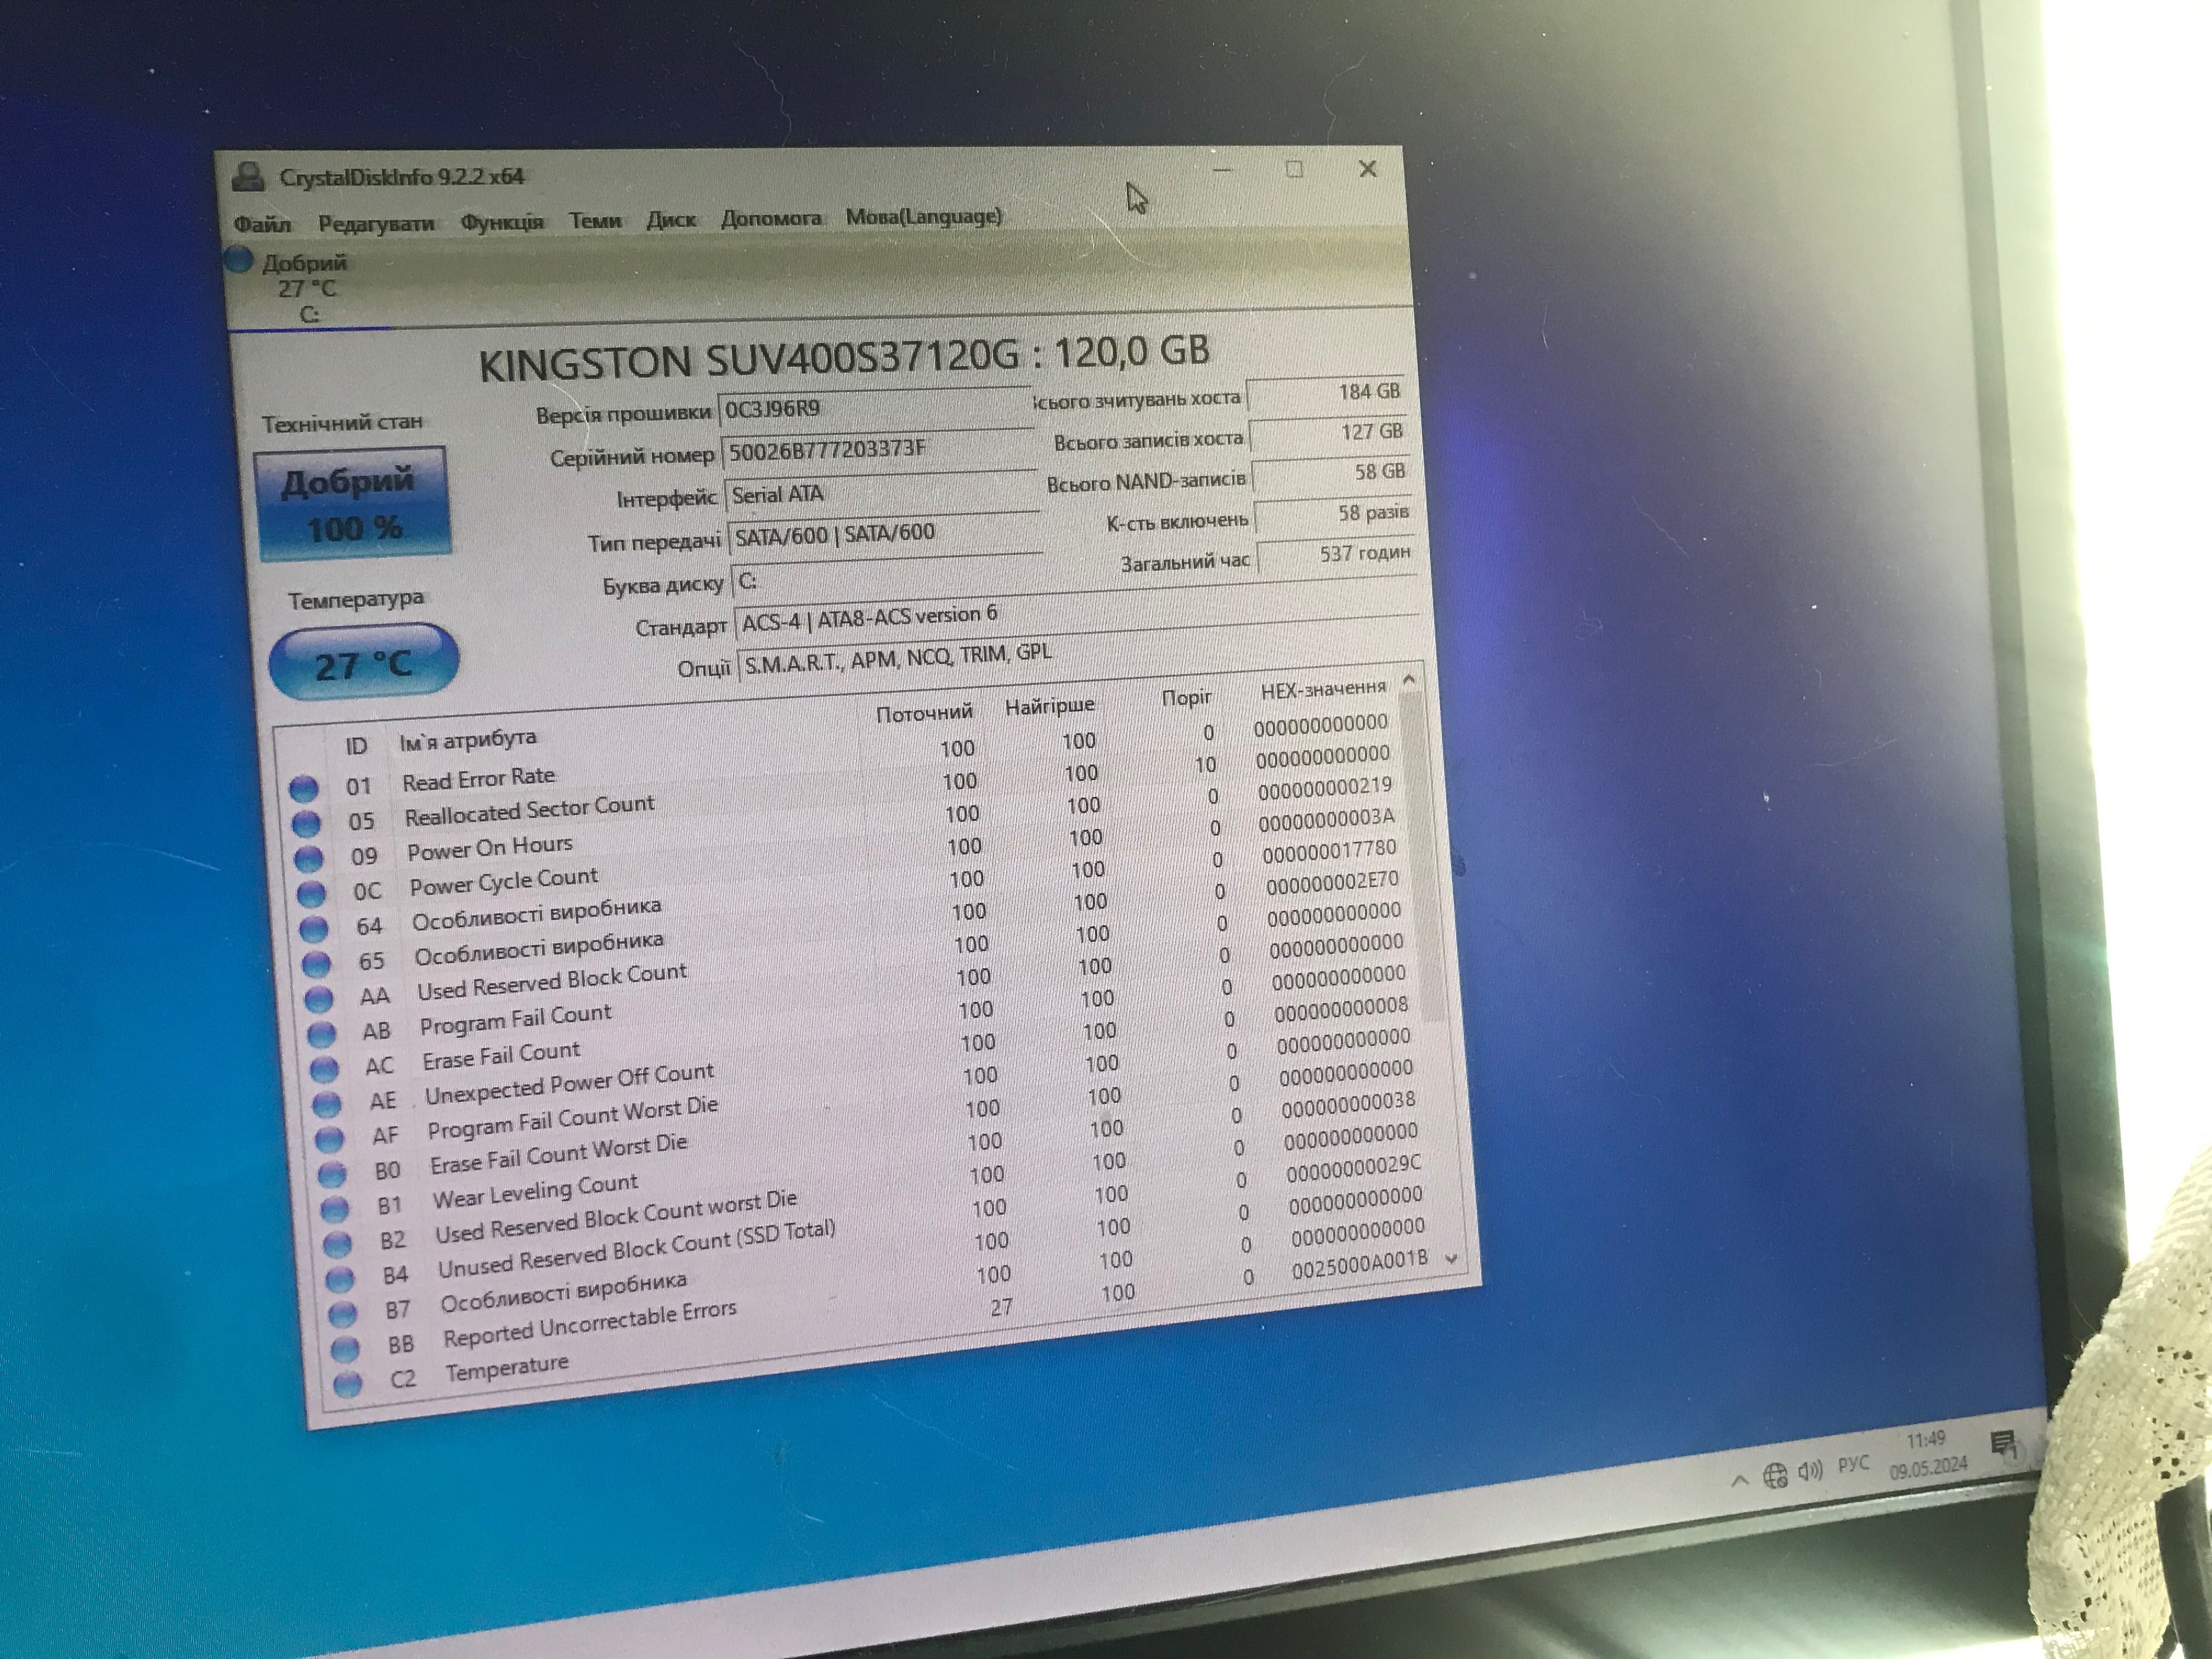Click the status circle for Used Reserved Block Count

(318, 998)
